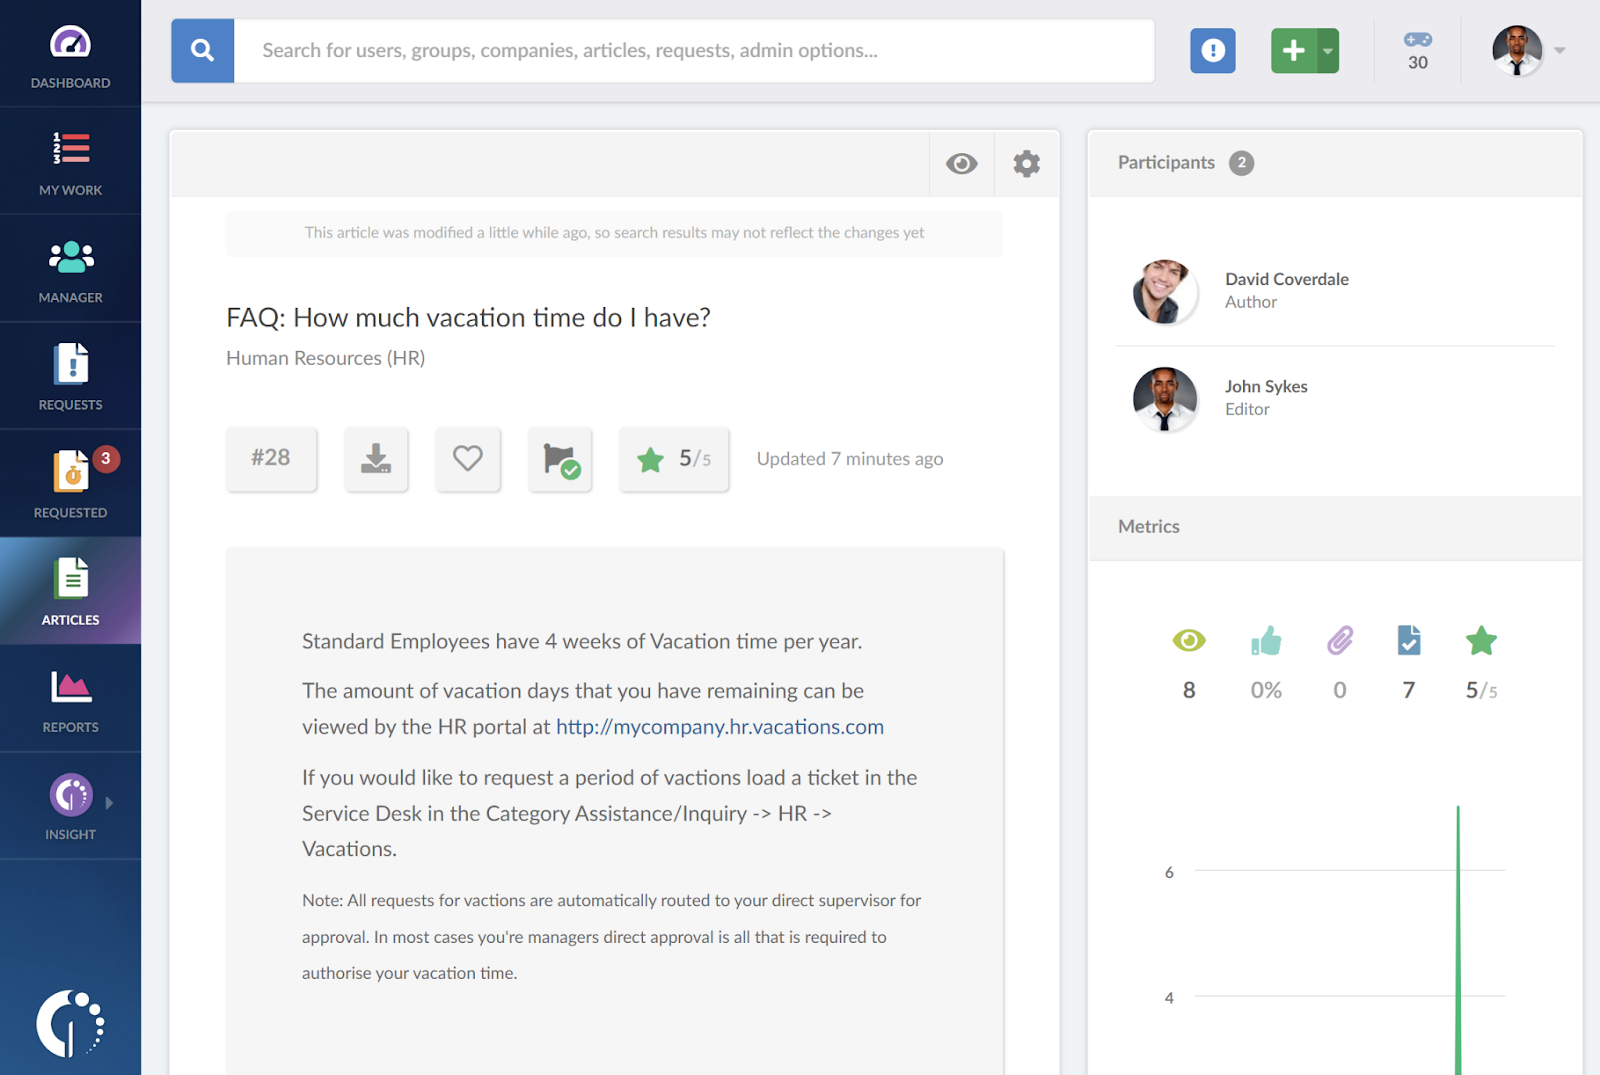Open the alert notifications panel
This screenshot has width=1600, height=1075.
point(1212,50)
